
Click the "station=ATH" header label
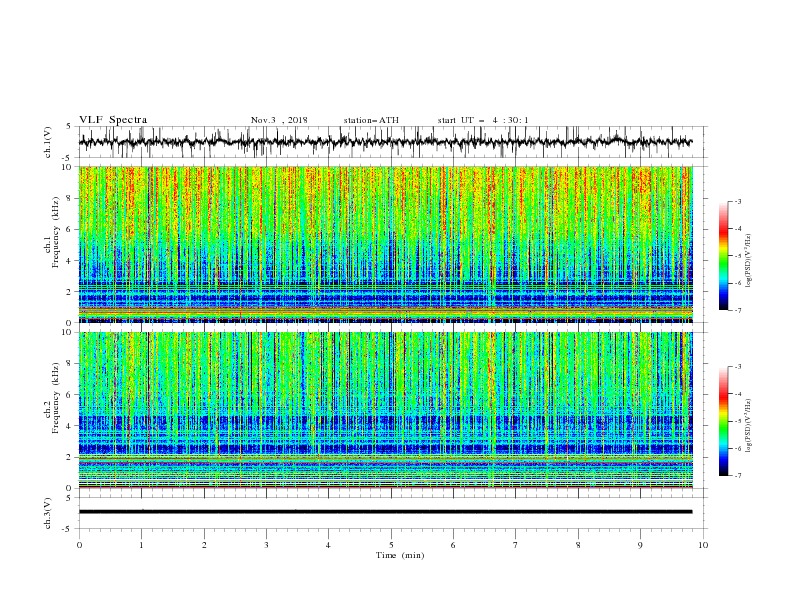[371, 120]
